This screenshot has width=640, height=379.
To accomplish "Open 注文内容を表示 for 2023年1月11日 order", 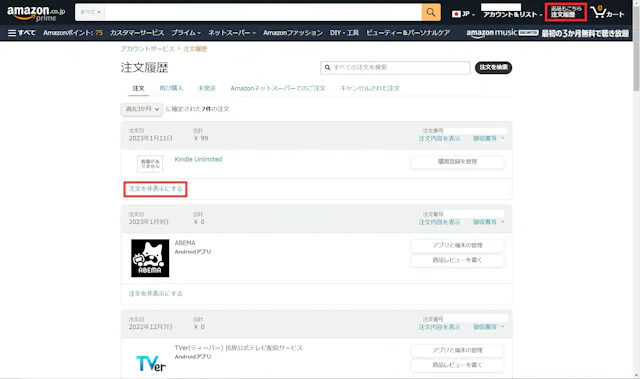I will coord(439,138).
